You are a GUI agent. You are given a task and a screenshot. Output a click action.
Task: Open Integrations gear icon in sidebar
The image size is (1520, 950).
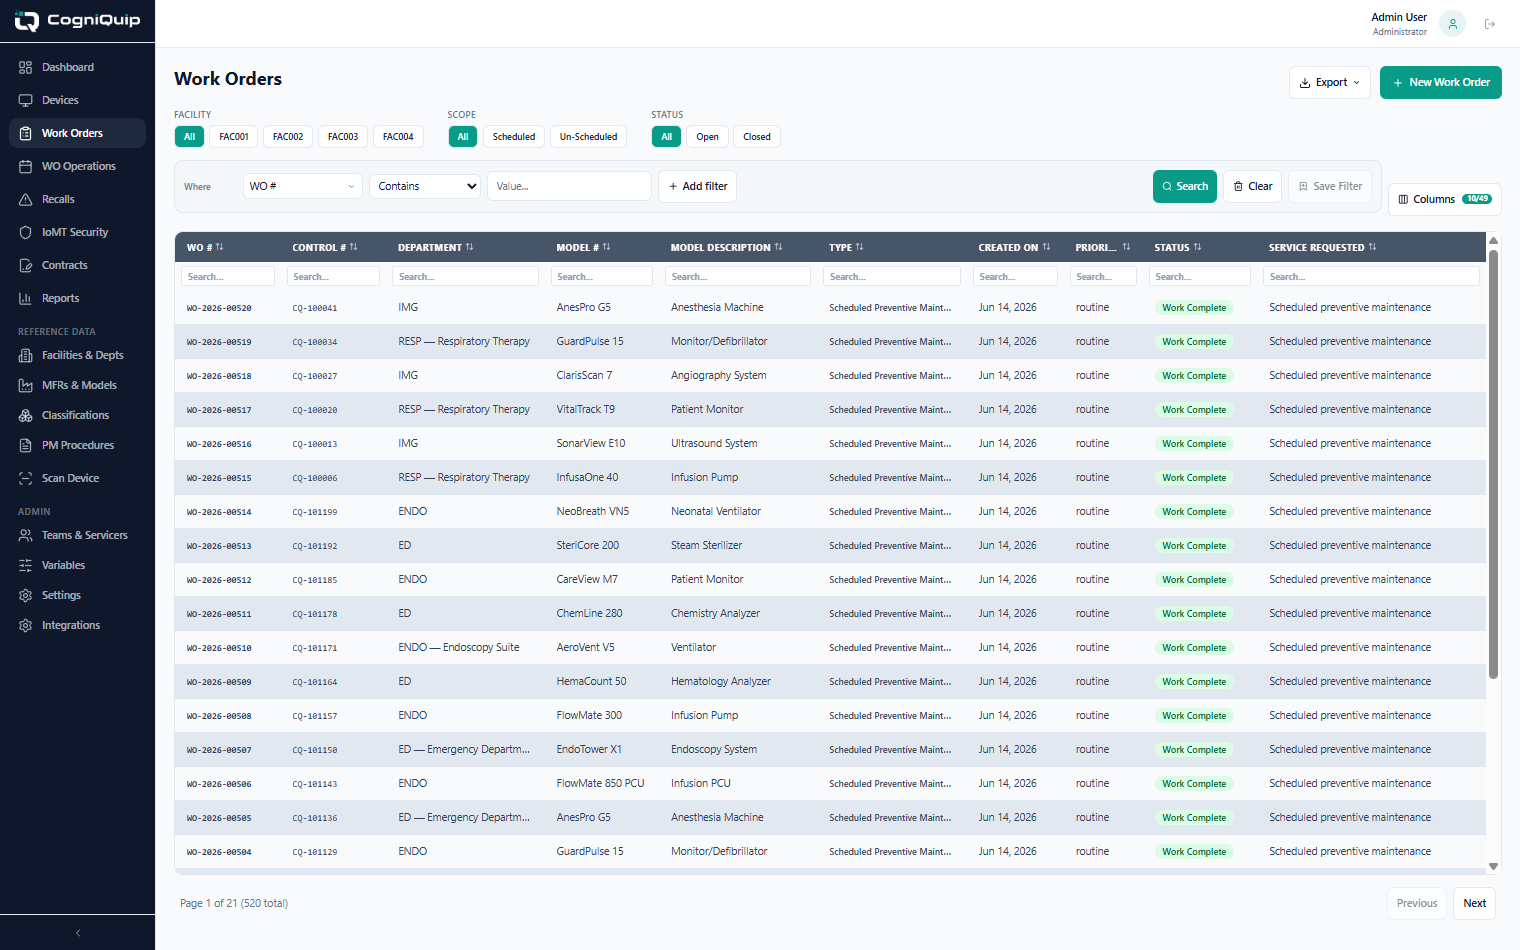(x=25, y=625)
